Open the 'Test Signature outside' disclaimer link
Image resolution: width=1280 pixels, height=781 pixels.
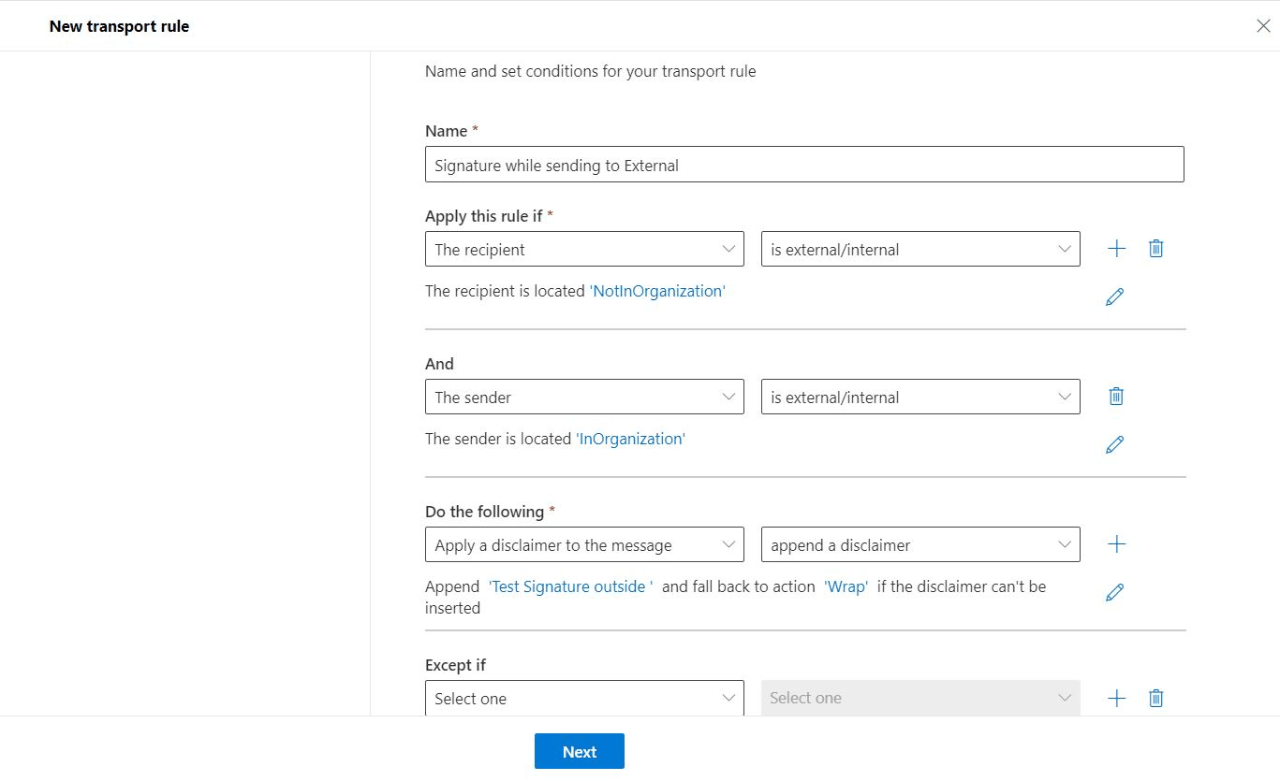coord(571,587)
